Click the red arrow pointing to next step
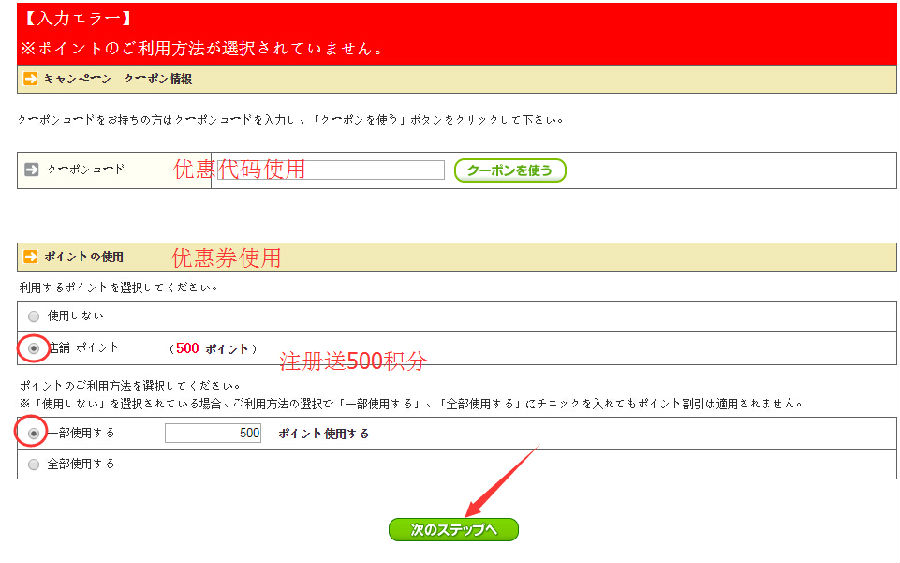The height and width of the screenshot is (563, 900). click(500, 480)
